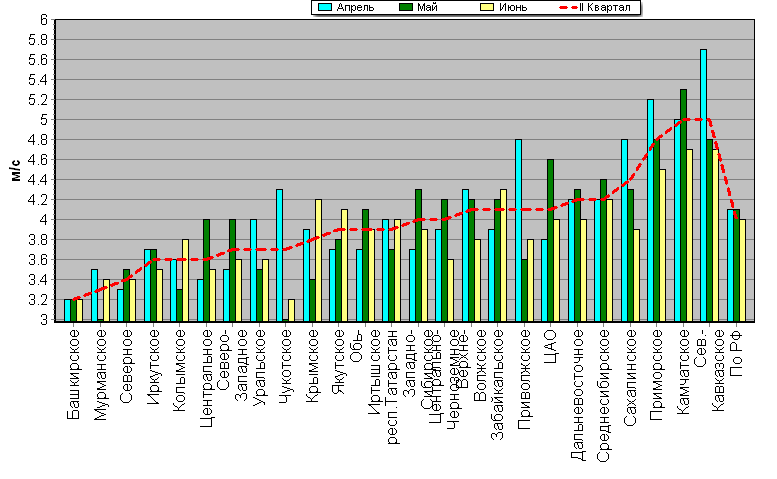Click the Дальневосточное category label

click(x=577, y=395)
